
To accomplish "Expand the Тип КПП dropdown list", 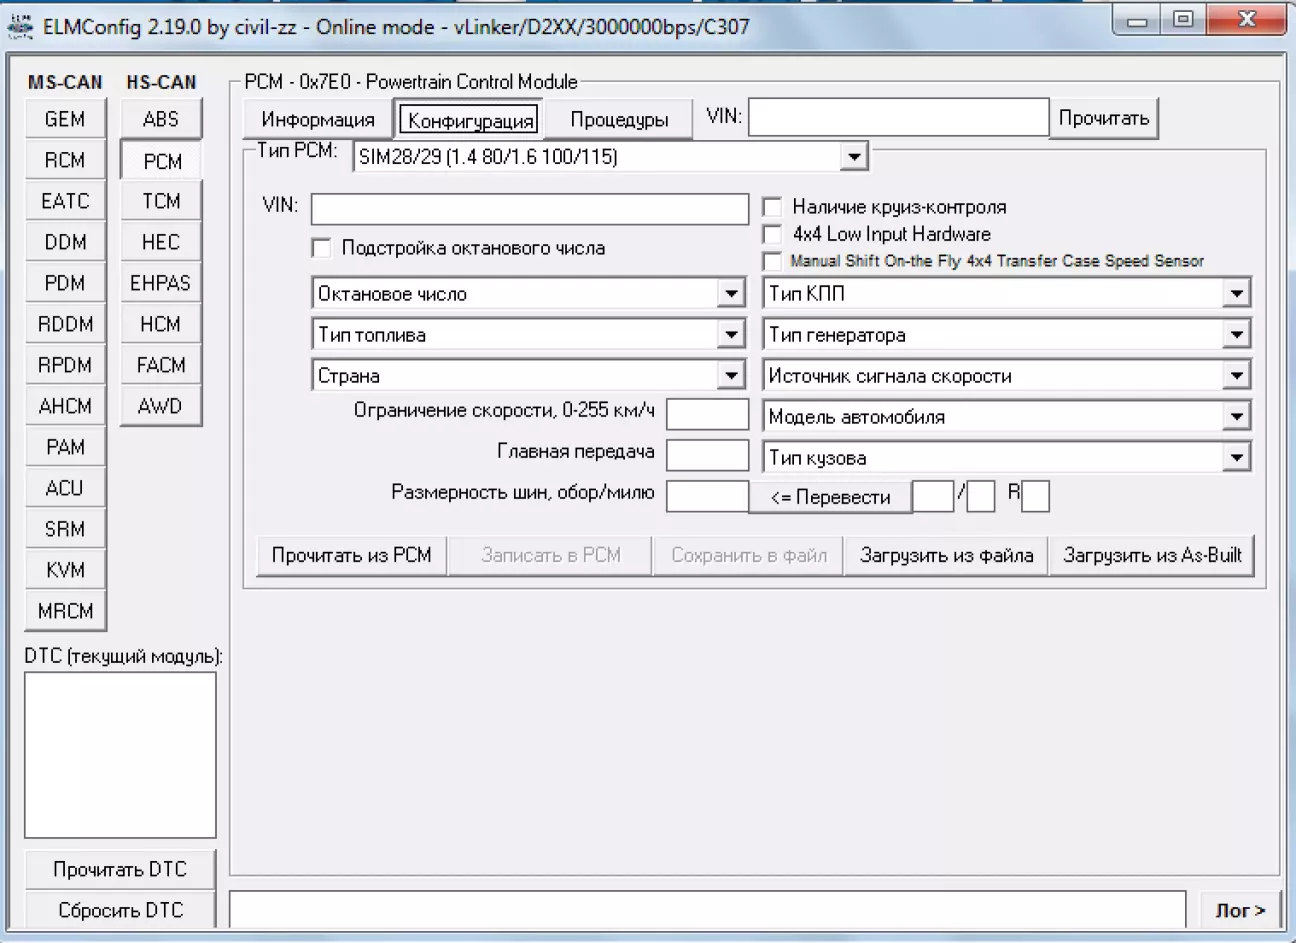I will [1236, 294].
